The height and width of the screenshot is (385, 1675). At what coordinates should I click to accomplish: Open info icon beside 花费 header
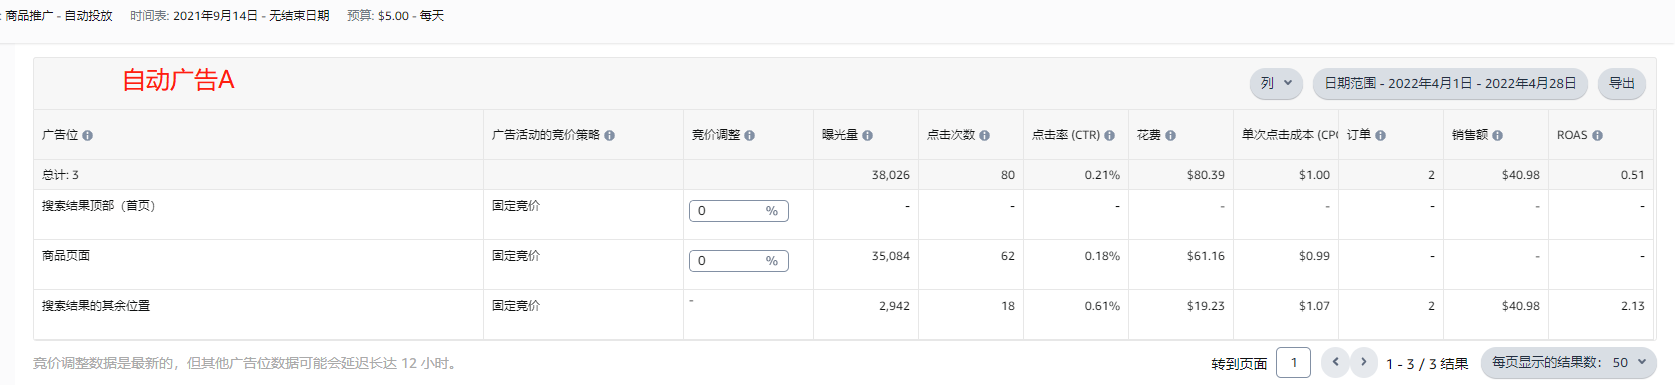(1170, 135)
